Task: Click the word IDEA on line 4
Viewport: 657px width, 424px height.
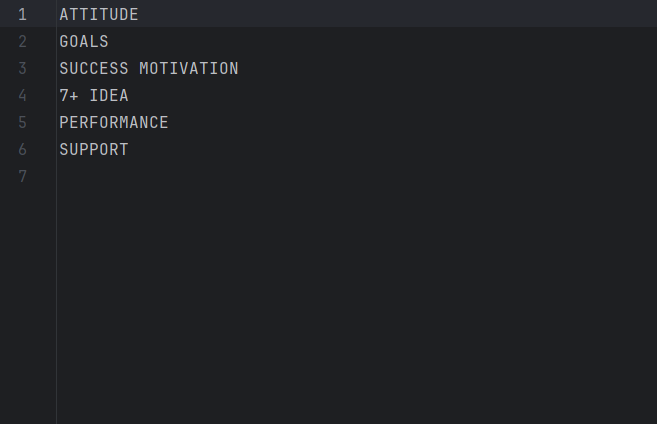Action: (x=109, y=96)
